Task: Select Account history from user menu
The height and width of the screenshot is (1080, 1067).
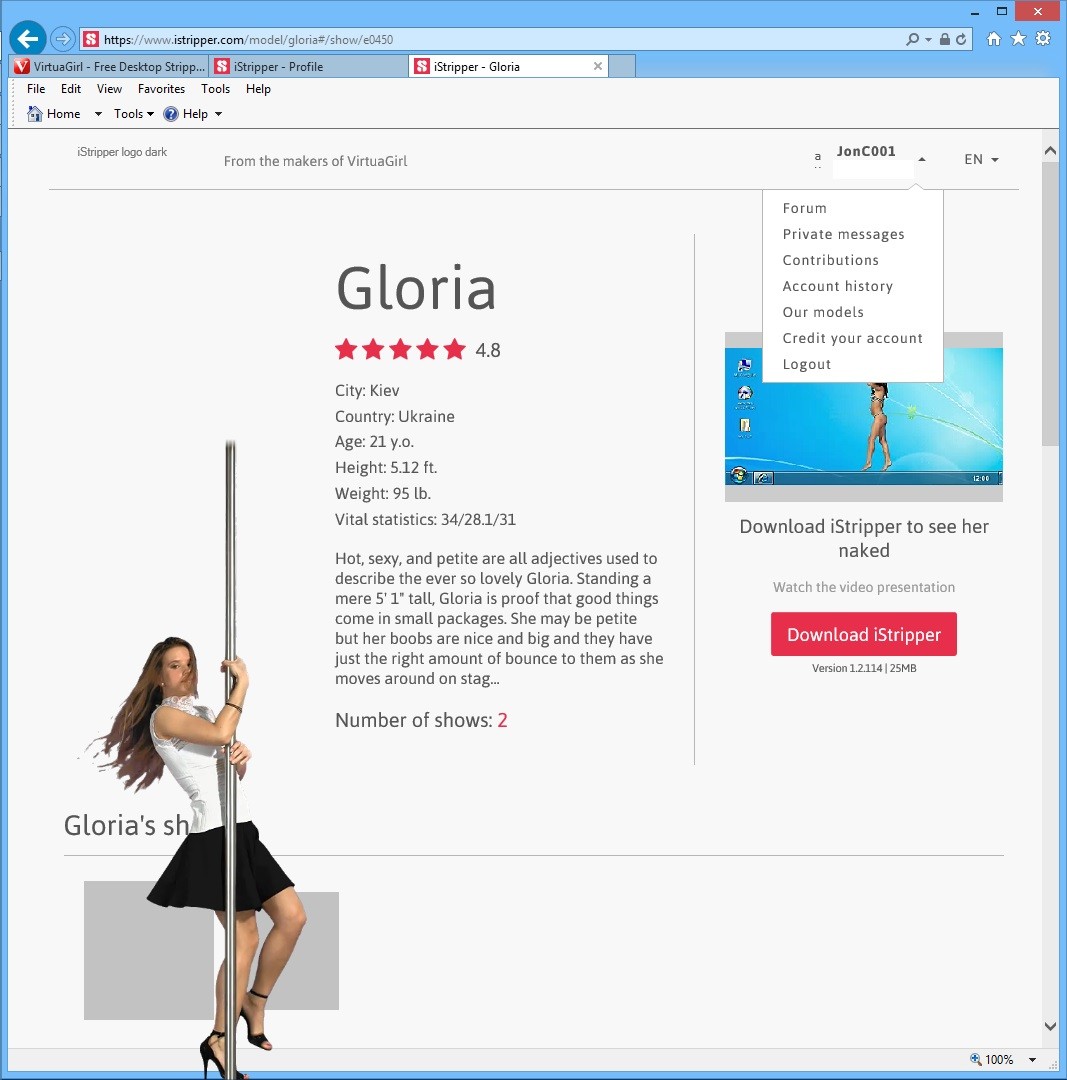Action: (837, 286)
